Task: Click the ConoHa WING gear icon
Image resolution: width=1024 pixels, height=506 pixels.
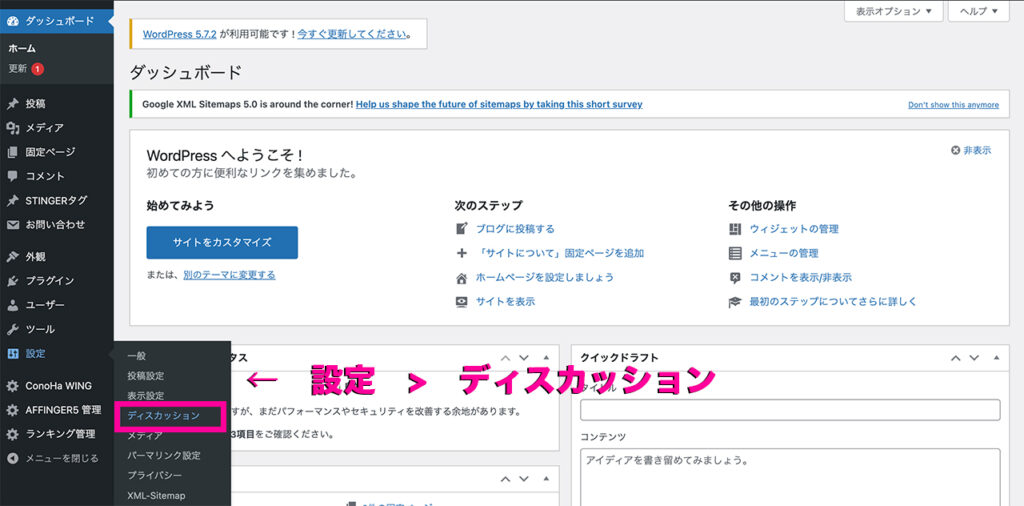Action: click(12, 386)
